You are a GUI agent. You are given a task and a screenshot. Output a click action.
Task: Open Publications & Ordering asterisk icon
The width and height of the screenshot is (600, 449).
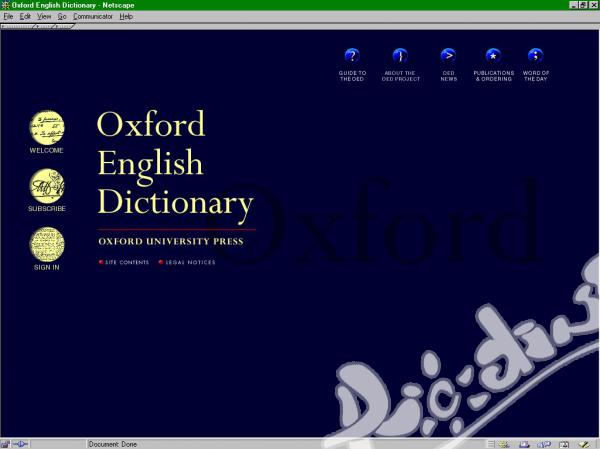[x=494, y=56]
